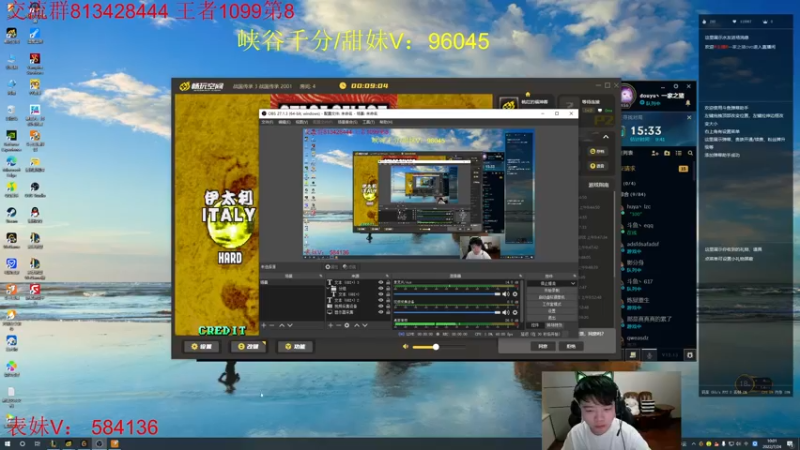This screenshot has height=450, width=800.
Task: Open the OBS Tools menu
Action: pyautogui.click(x=368, y=122)
